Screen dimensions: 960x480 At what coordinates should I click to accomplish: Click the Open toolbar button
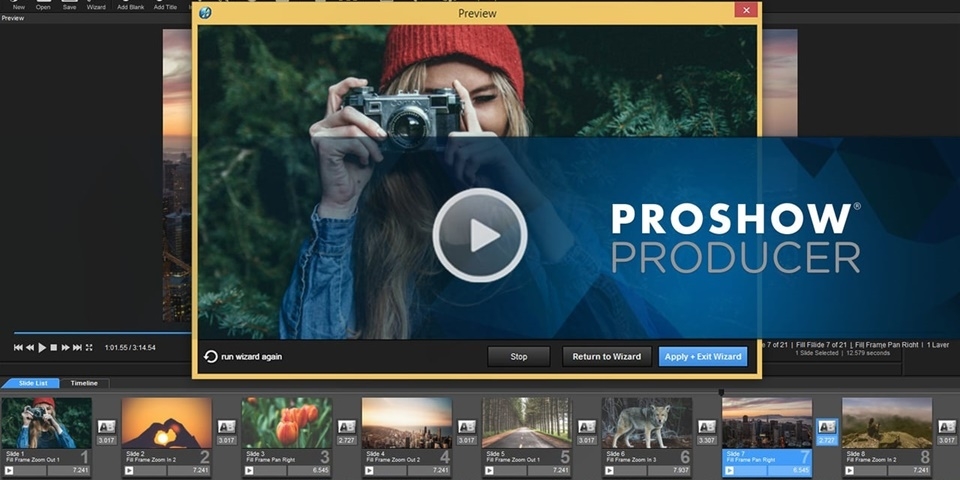click(43, 5)
